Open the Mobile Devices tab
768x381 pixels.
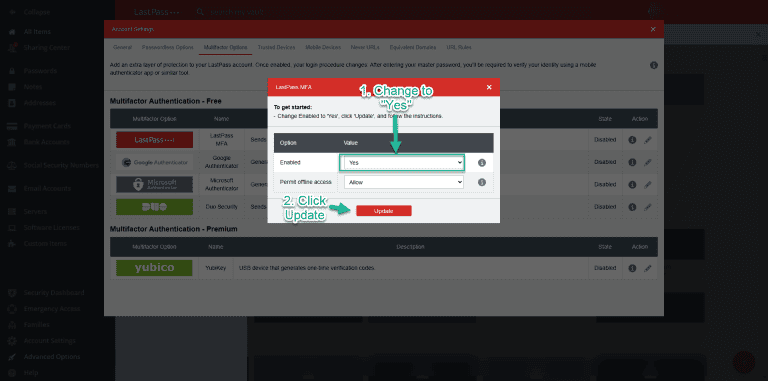[323, 48]
